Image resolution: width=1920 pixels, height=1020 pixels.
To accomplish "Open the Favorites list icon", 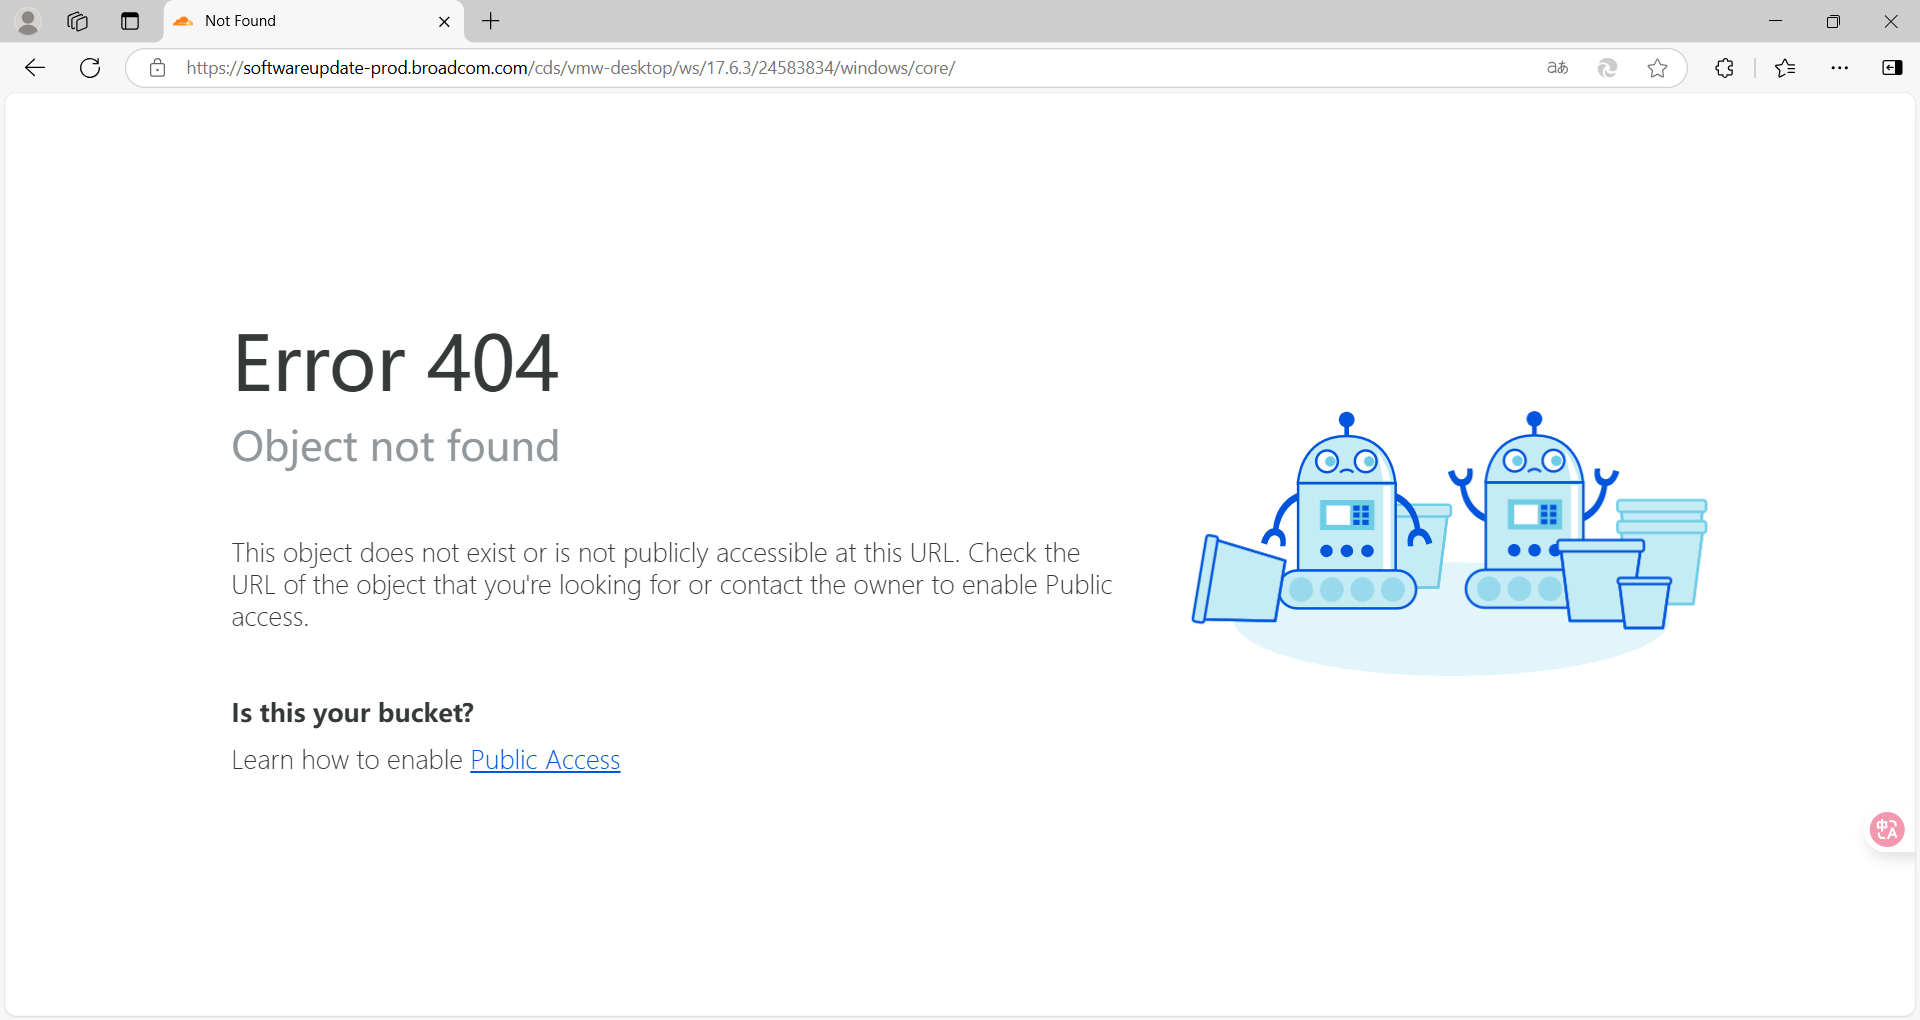I will point(1786,68).
